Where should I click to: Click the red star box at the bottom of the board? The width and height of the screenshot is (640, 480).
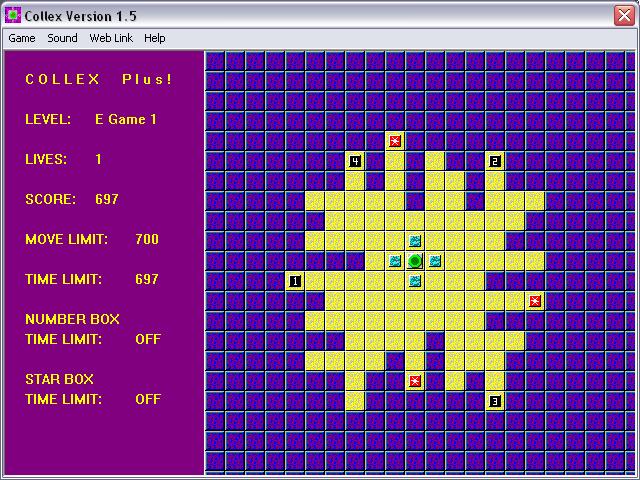click(x=415, y=381)
